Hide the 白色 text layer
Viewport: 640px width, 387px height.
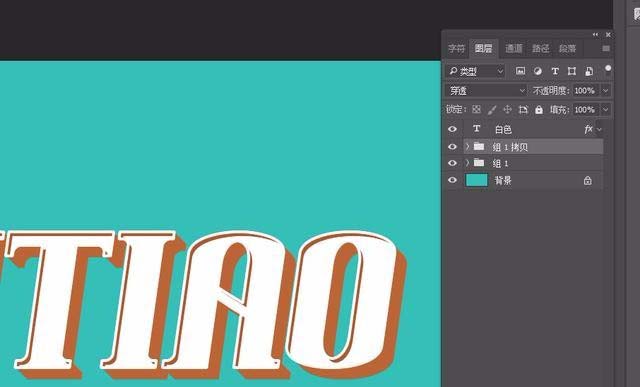452,129
